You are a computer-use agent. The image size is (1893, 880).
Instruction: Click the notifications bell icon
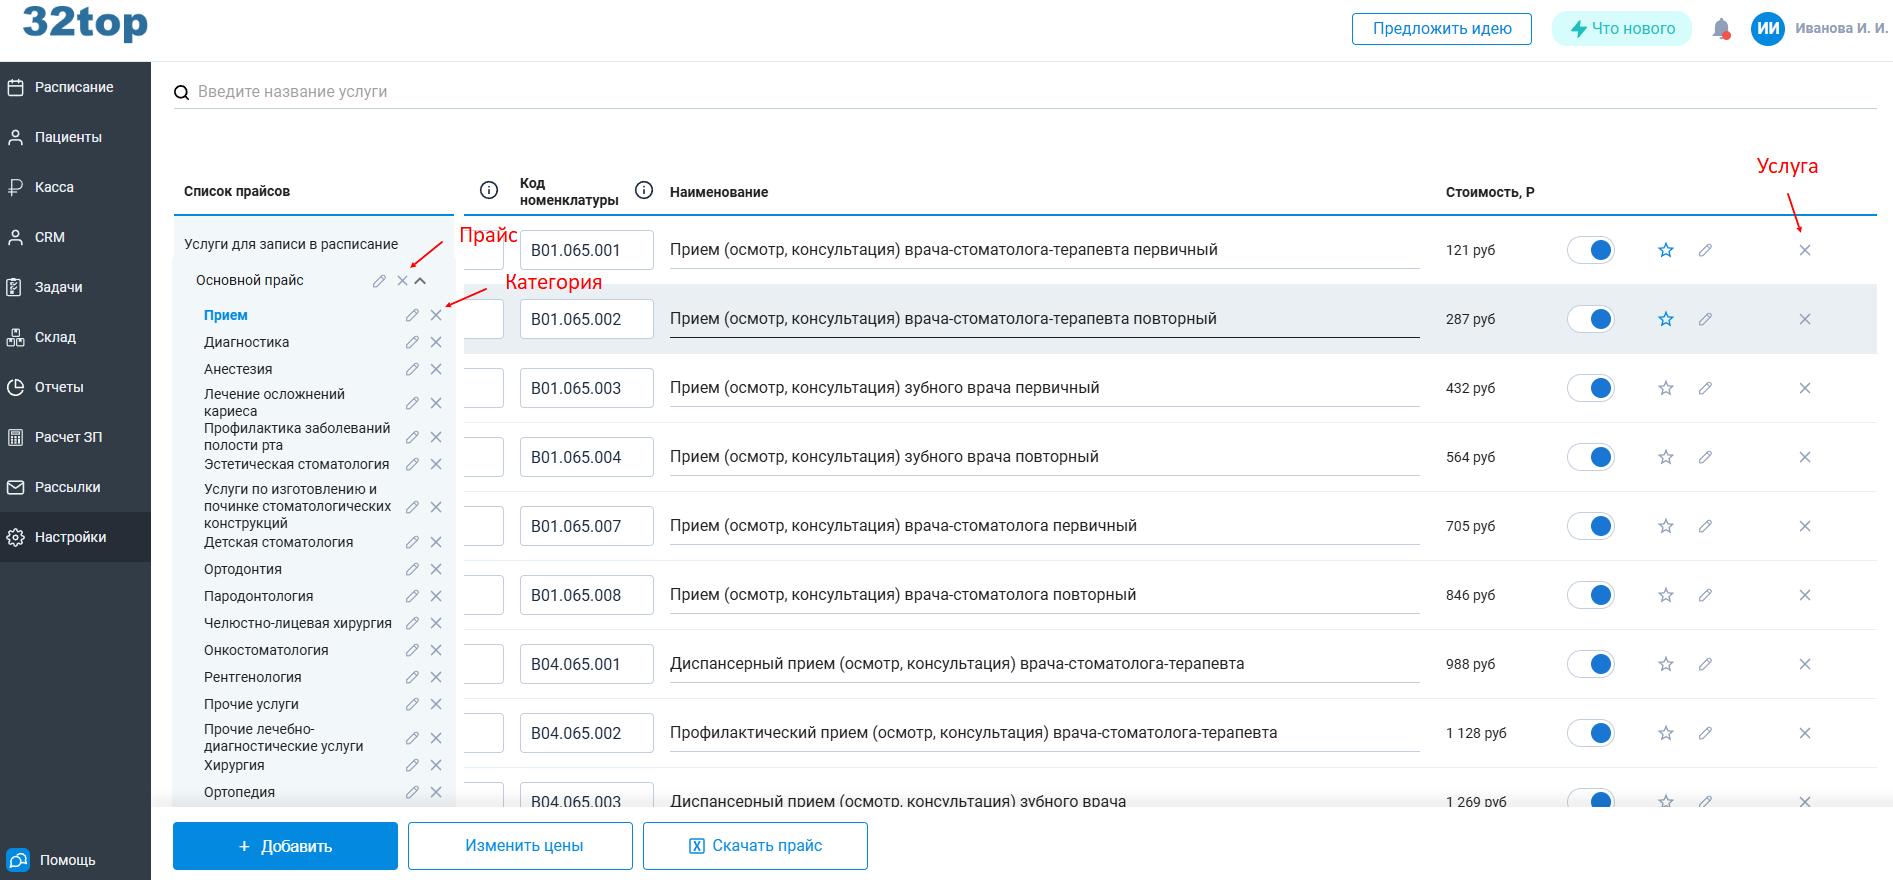(1720, 29)
